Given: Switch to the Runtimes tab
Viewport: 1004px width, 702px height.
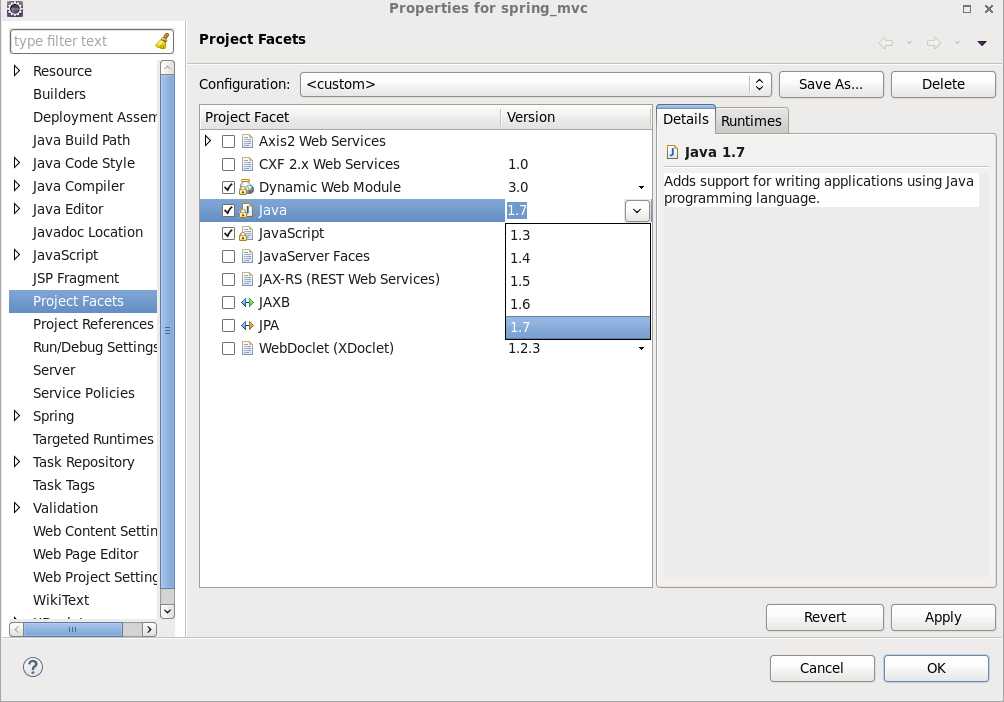Looking at the screenshot, I should tap(751, 121).
